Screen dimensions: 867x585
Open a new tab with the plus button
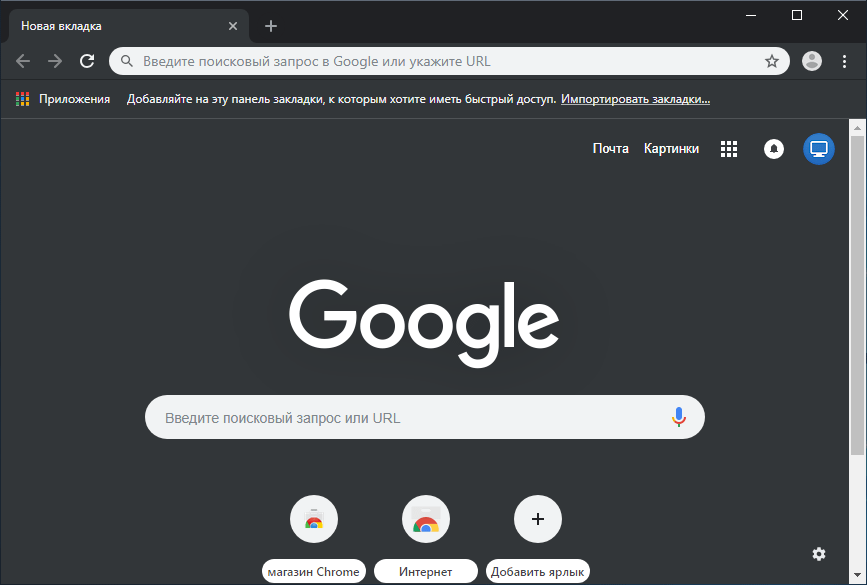tap(270, 26)
